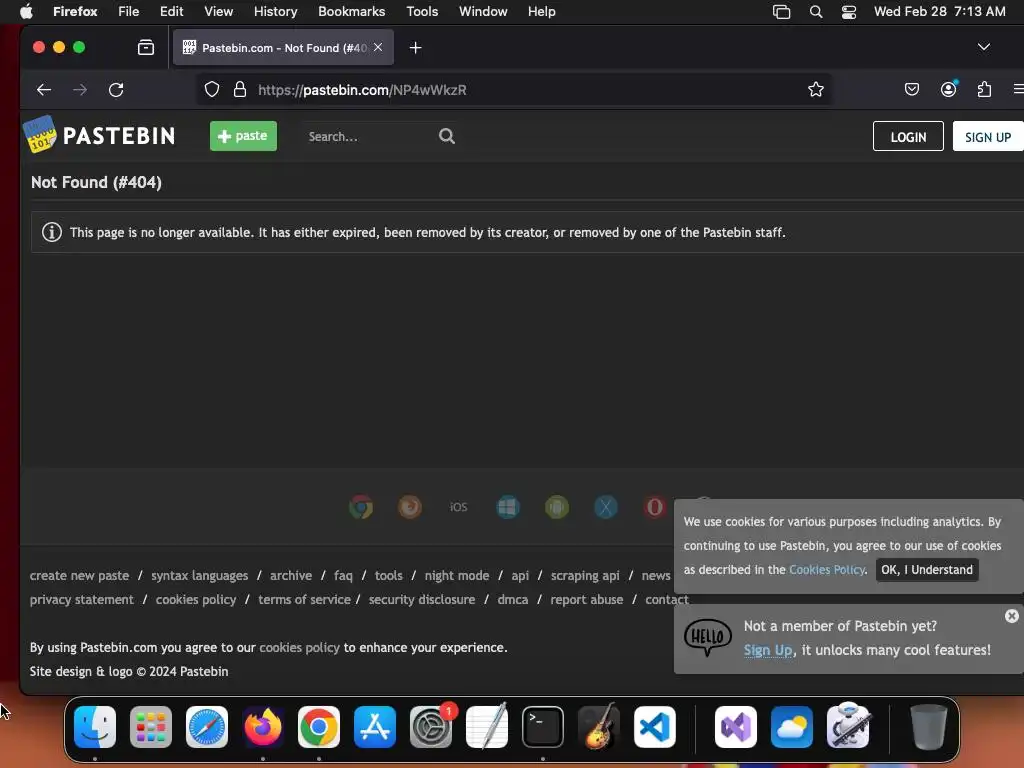
Task: Open the faq footer link
Action: pos(343,575)
